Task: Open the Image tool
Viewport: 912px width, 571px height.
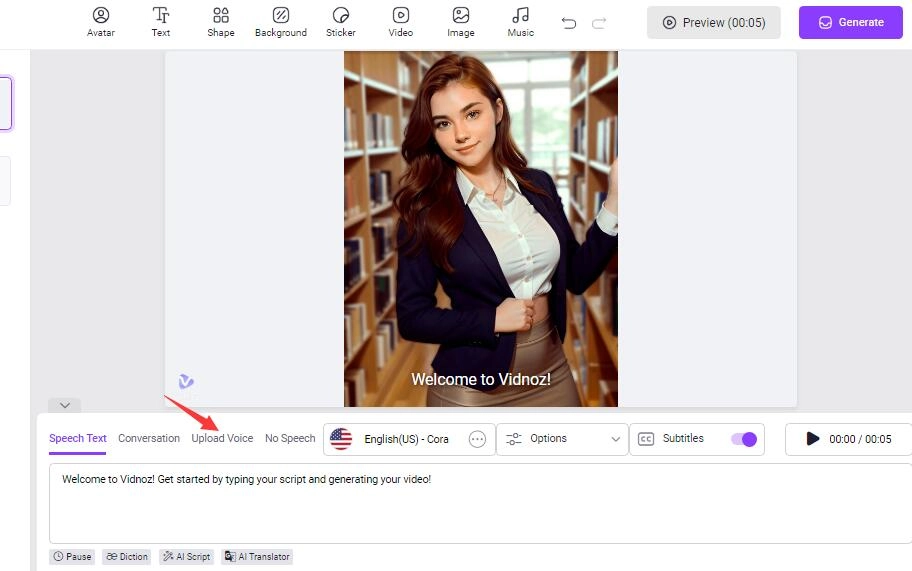Action: 461,22
